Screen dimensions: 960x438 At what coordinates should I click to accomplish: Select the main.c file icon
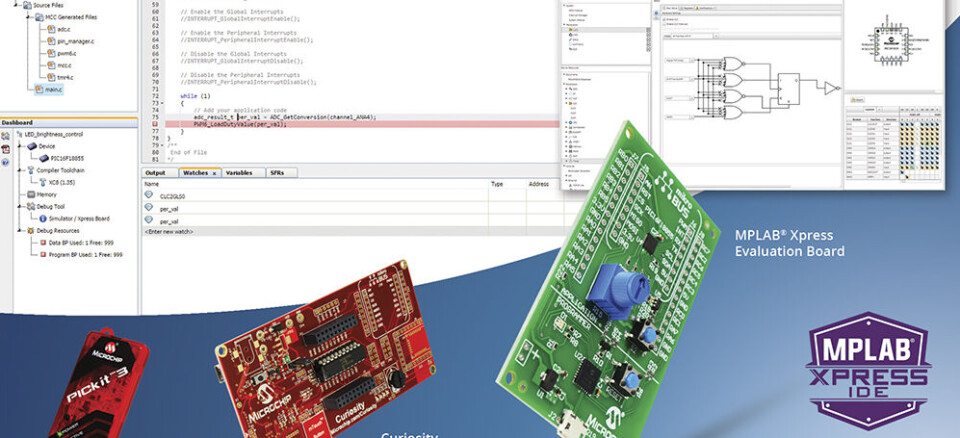coord(39,89)
